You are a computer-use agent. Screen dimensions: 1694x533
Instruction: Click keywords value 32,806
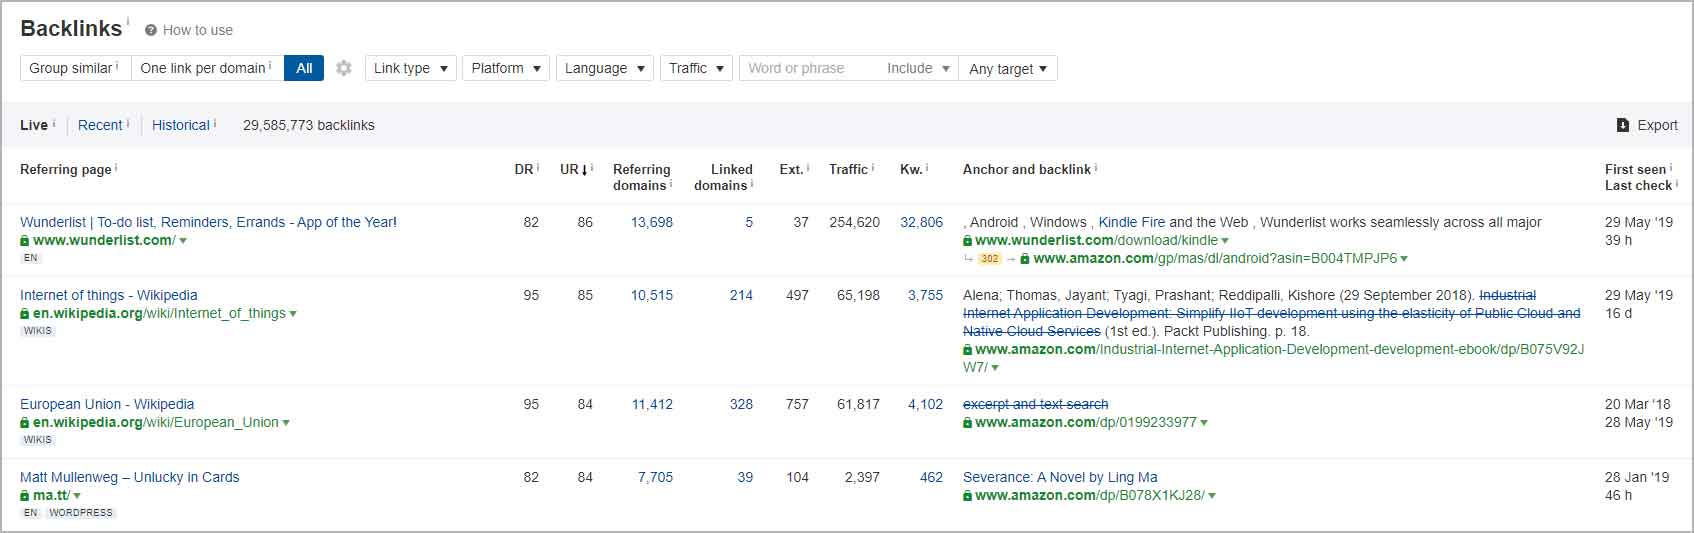pyautogui.click(x=921, y=222)
